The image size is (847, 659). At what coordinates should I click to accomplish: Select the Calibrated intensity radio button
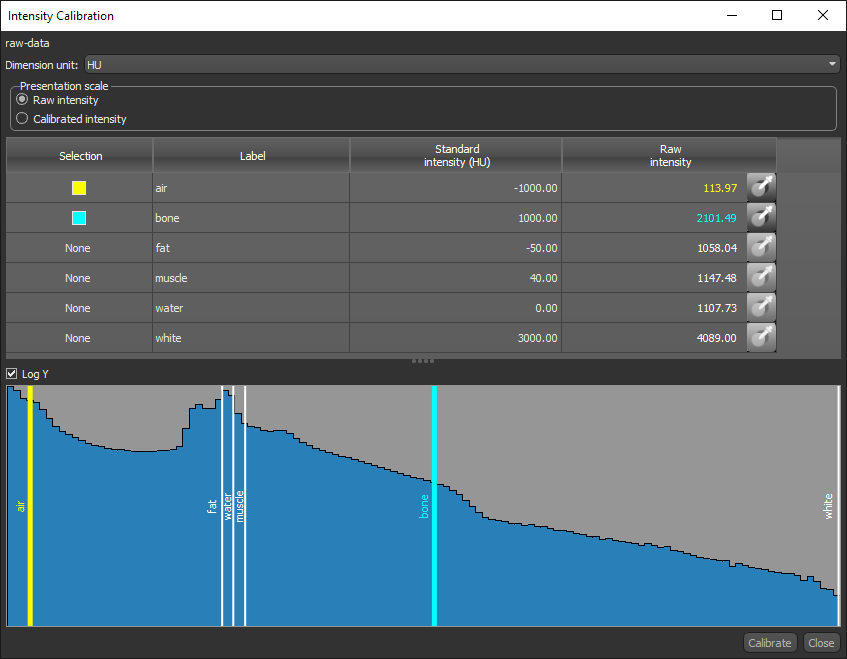(23, 119)
